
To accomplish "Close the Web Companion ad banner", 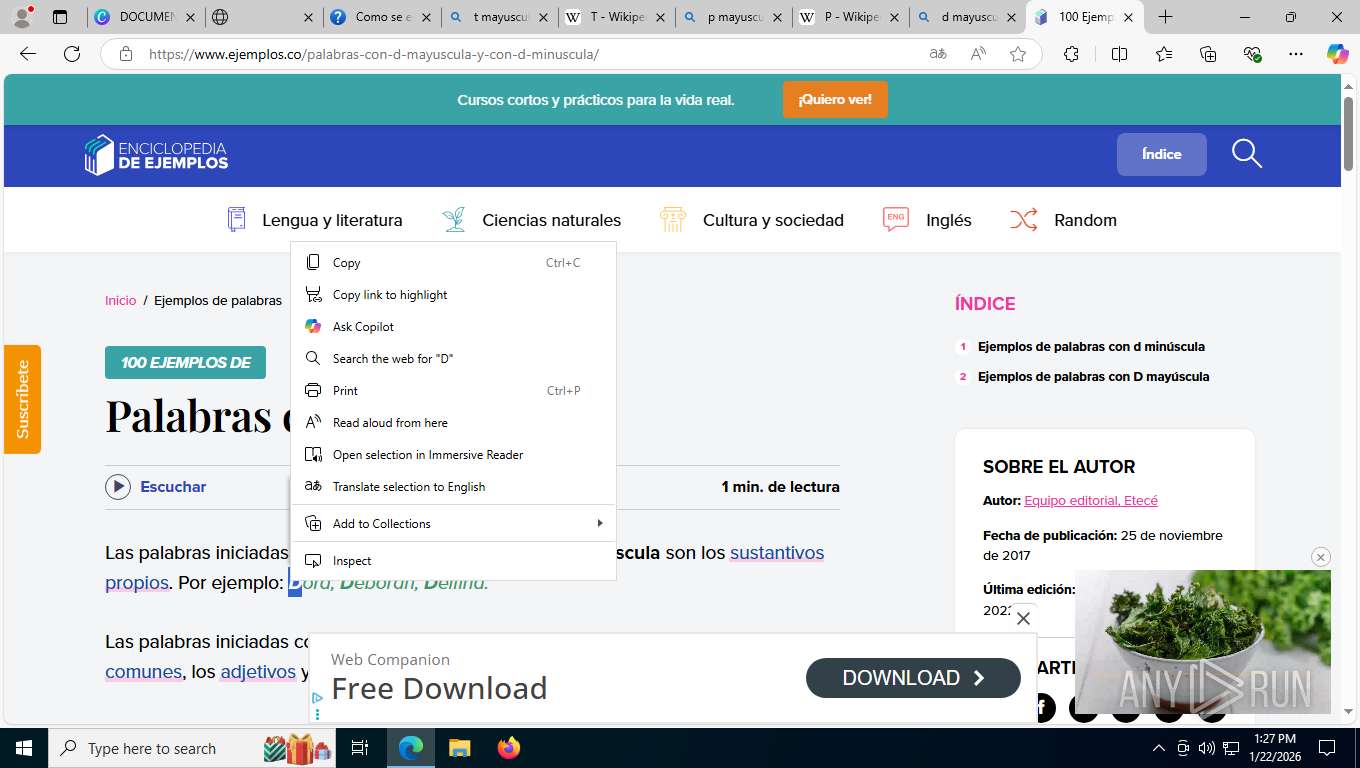I will point(1023,619).
